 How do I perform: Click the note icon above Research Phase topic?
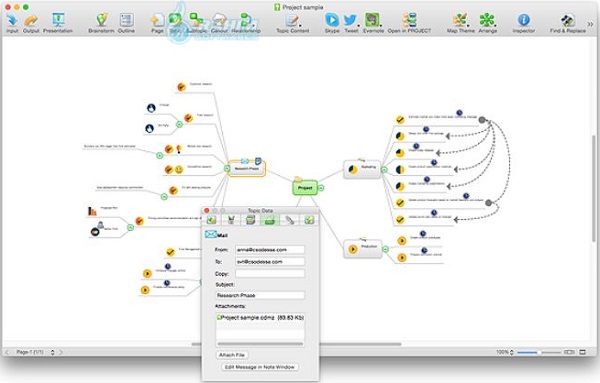pos(258,160)
